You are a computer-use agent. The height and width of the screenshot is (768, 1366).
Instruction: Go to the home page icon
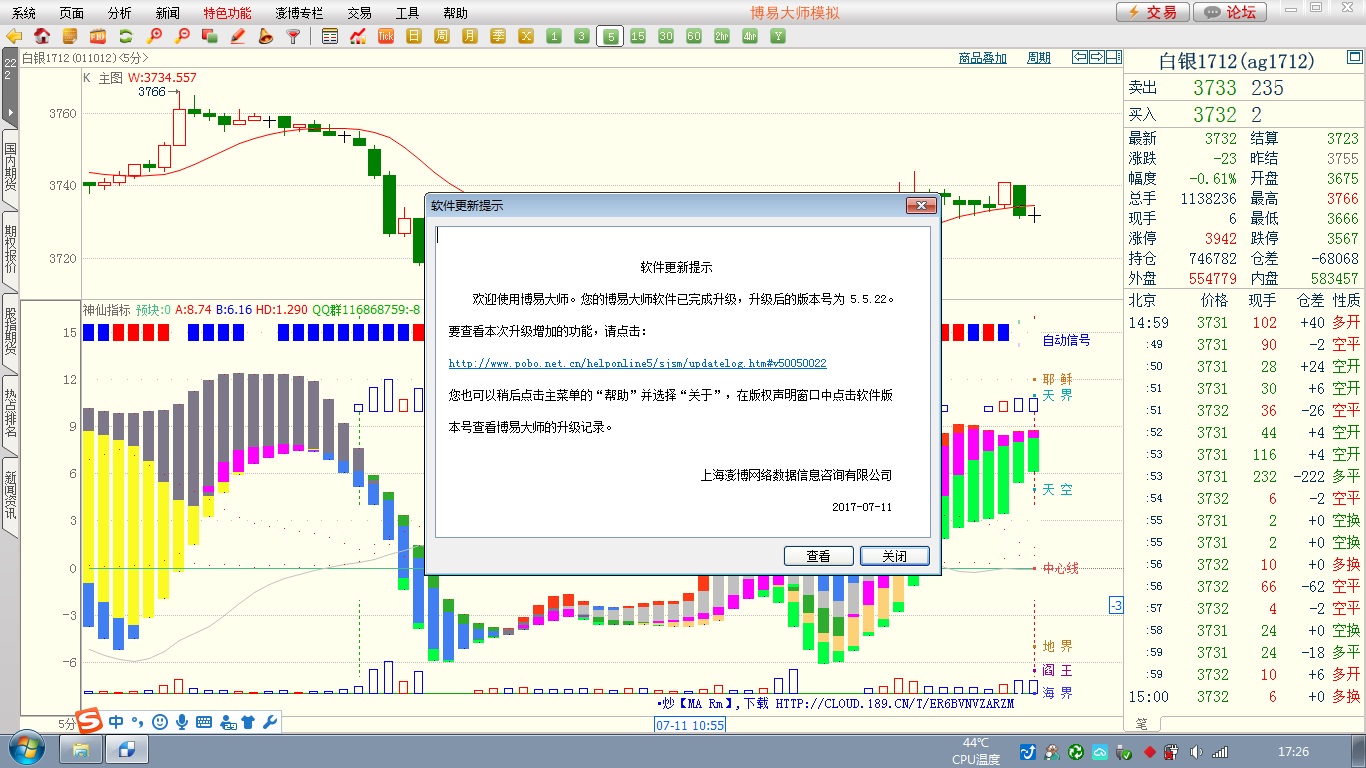[42, 36]
